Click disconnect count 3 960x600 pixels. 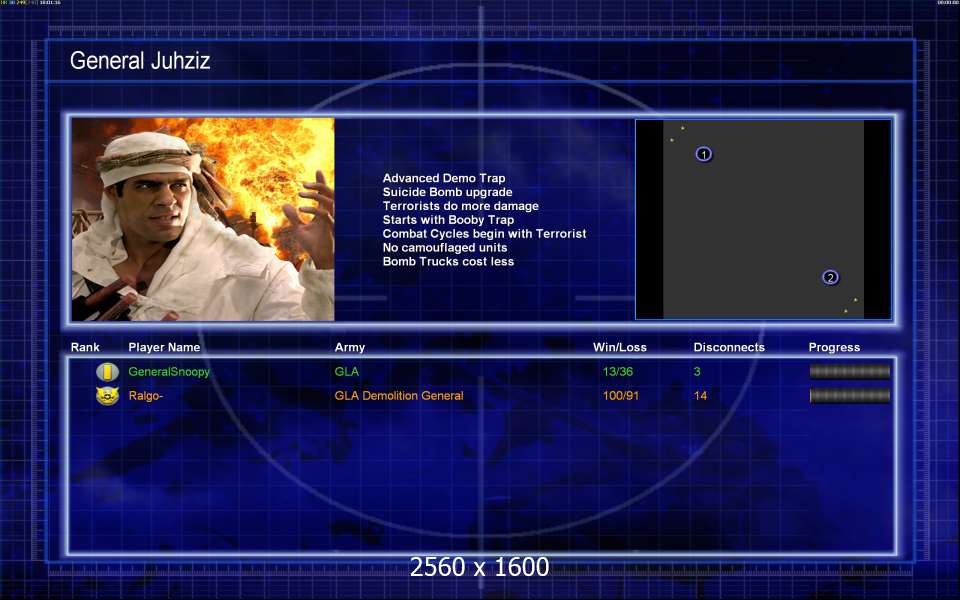coord(697,372)
